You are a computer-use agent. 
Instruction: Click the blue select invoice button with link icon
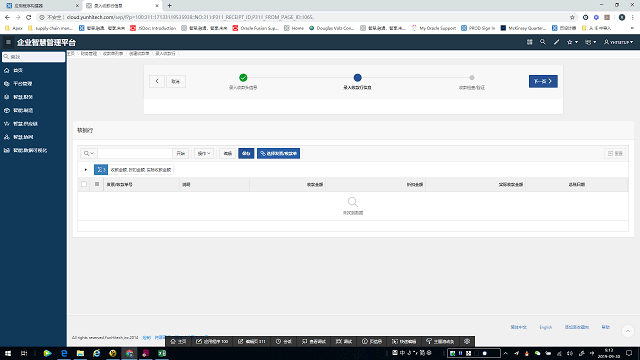[x=278, y=153]
